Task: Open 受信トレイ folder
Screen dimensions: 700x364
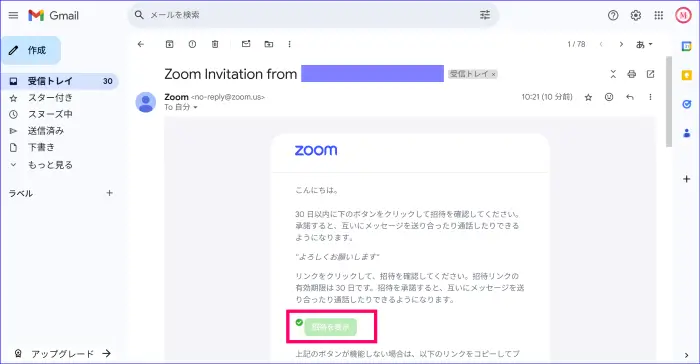Action: click(x=59, y=81)
